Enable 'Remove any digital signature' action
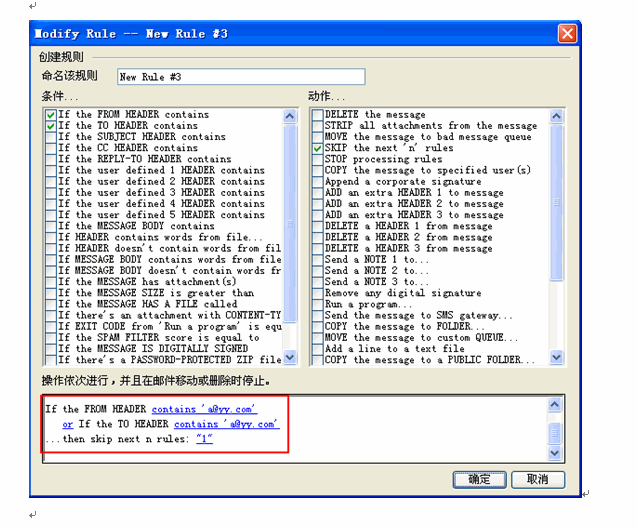Image resolution: width=638 pixels, height=530 pixels. (x=317, y=293)
